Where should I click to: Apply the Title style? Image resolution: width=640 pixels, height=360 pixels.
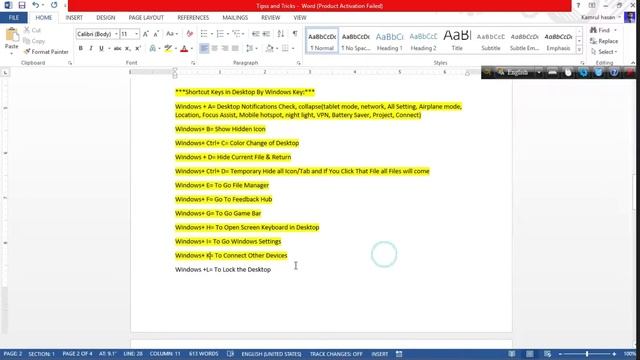[x=457, y=40]
